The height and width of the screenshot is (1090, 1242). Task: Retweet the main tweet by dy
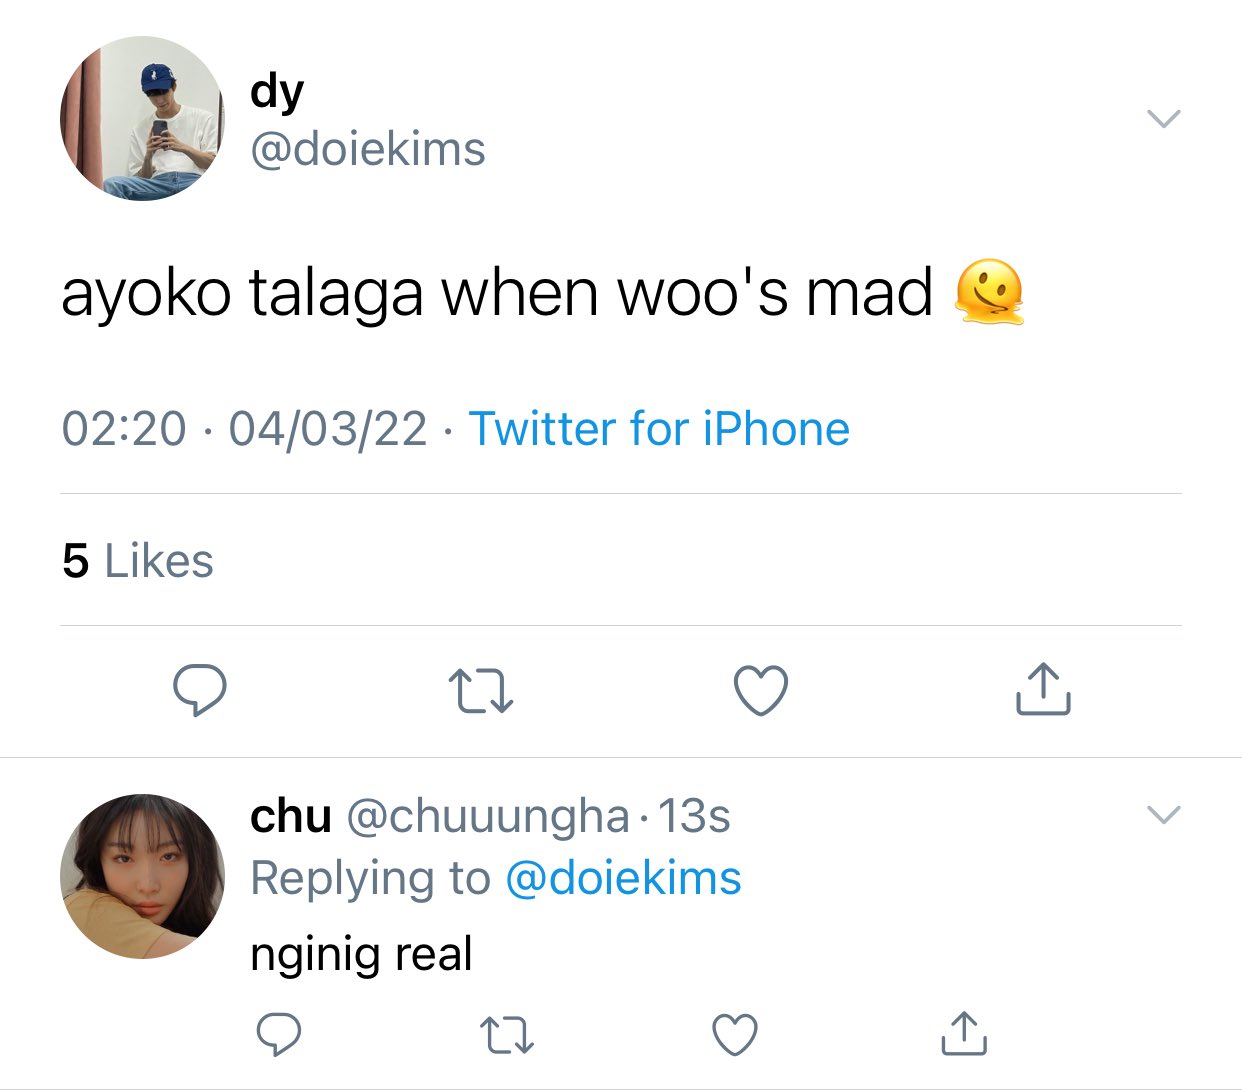tap(481, 691)
